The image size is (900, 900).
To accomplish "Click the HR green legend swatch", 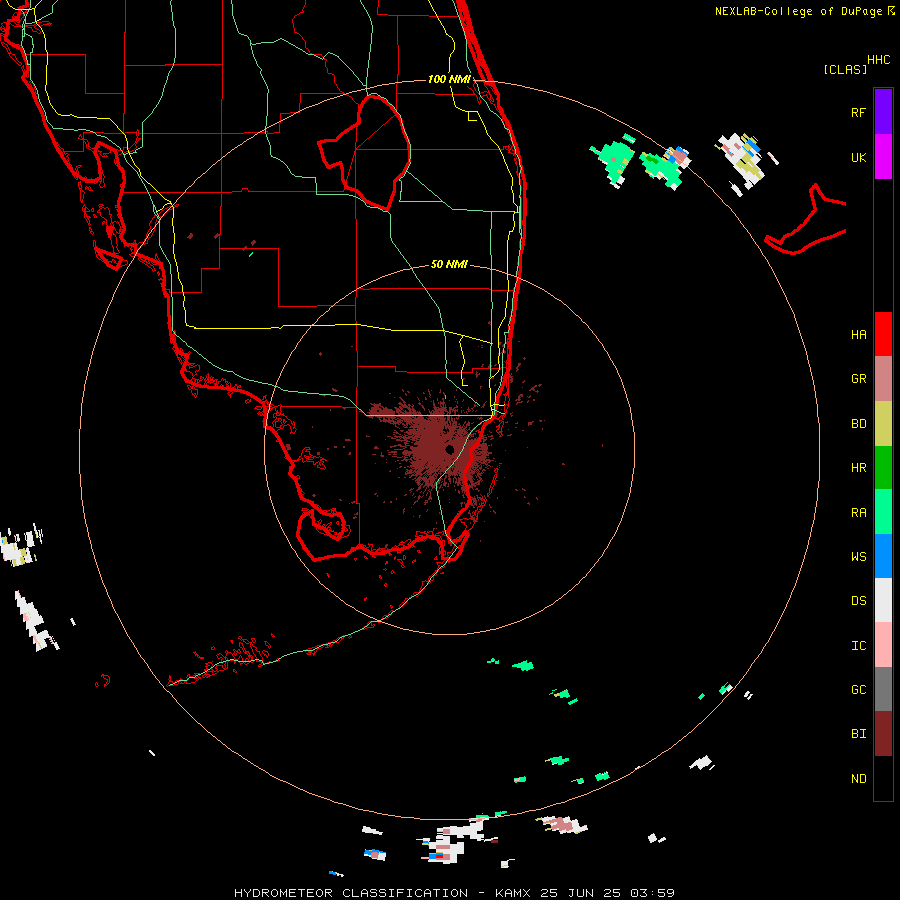I will [883, 468].
